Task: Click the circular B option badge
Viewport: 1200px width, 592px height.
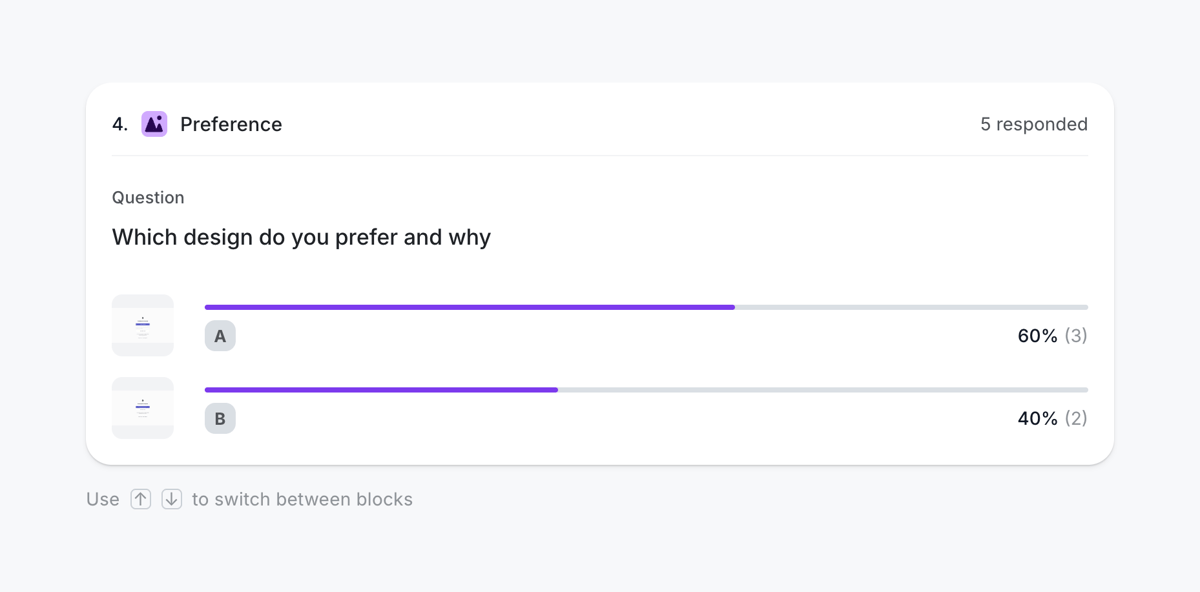Action: 220,418
